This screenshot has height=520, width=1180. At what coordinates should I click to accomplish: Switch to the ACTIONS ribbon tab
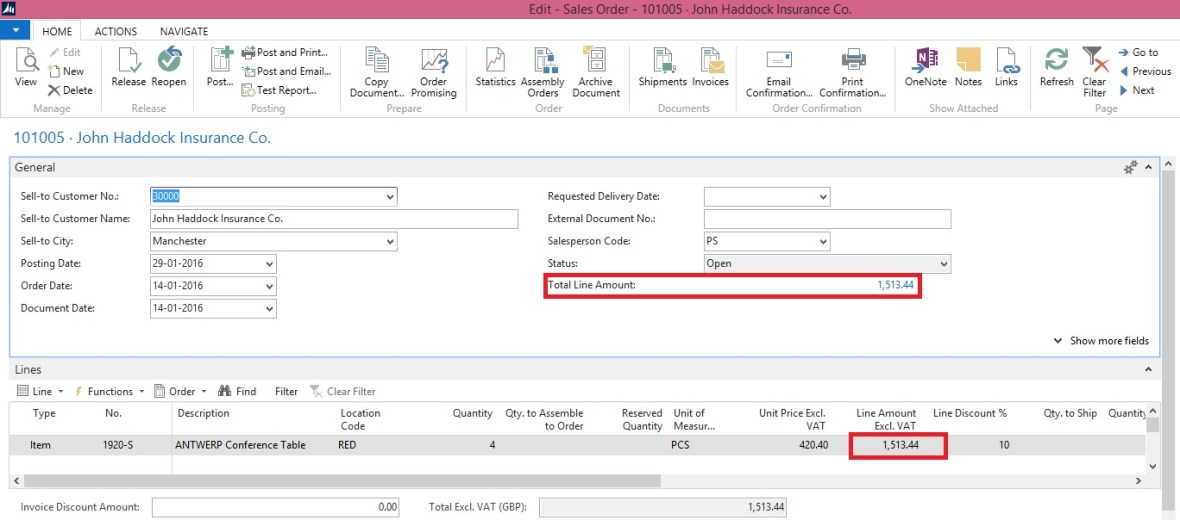click(116, 31)
